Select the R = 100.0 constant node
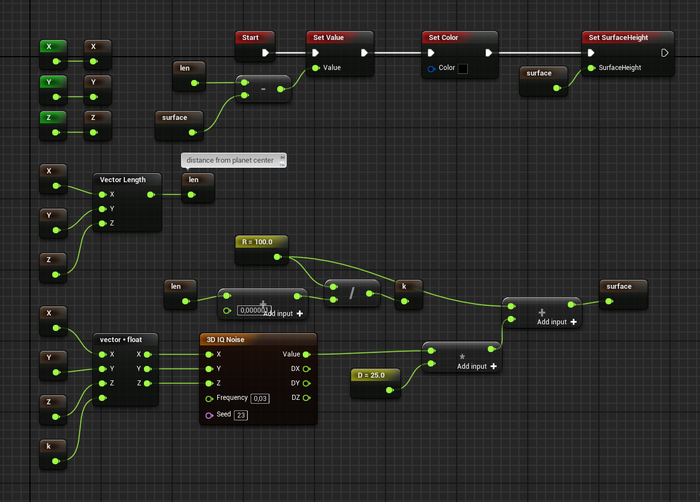This screenshot has height=502, width=700. point(261,250)
